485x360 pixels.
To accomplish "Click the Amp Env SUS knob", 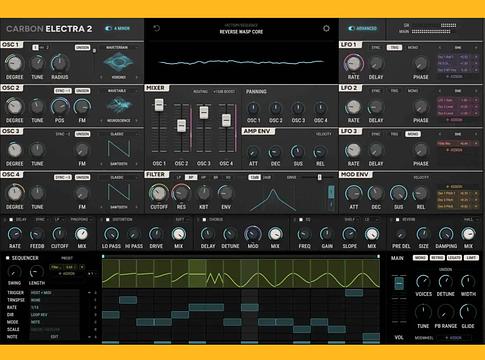I will coord(298,152).
